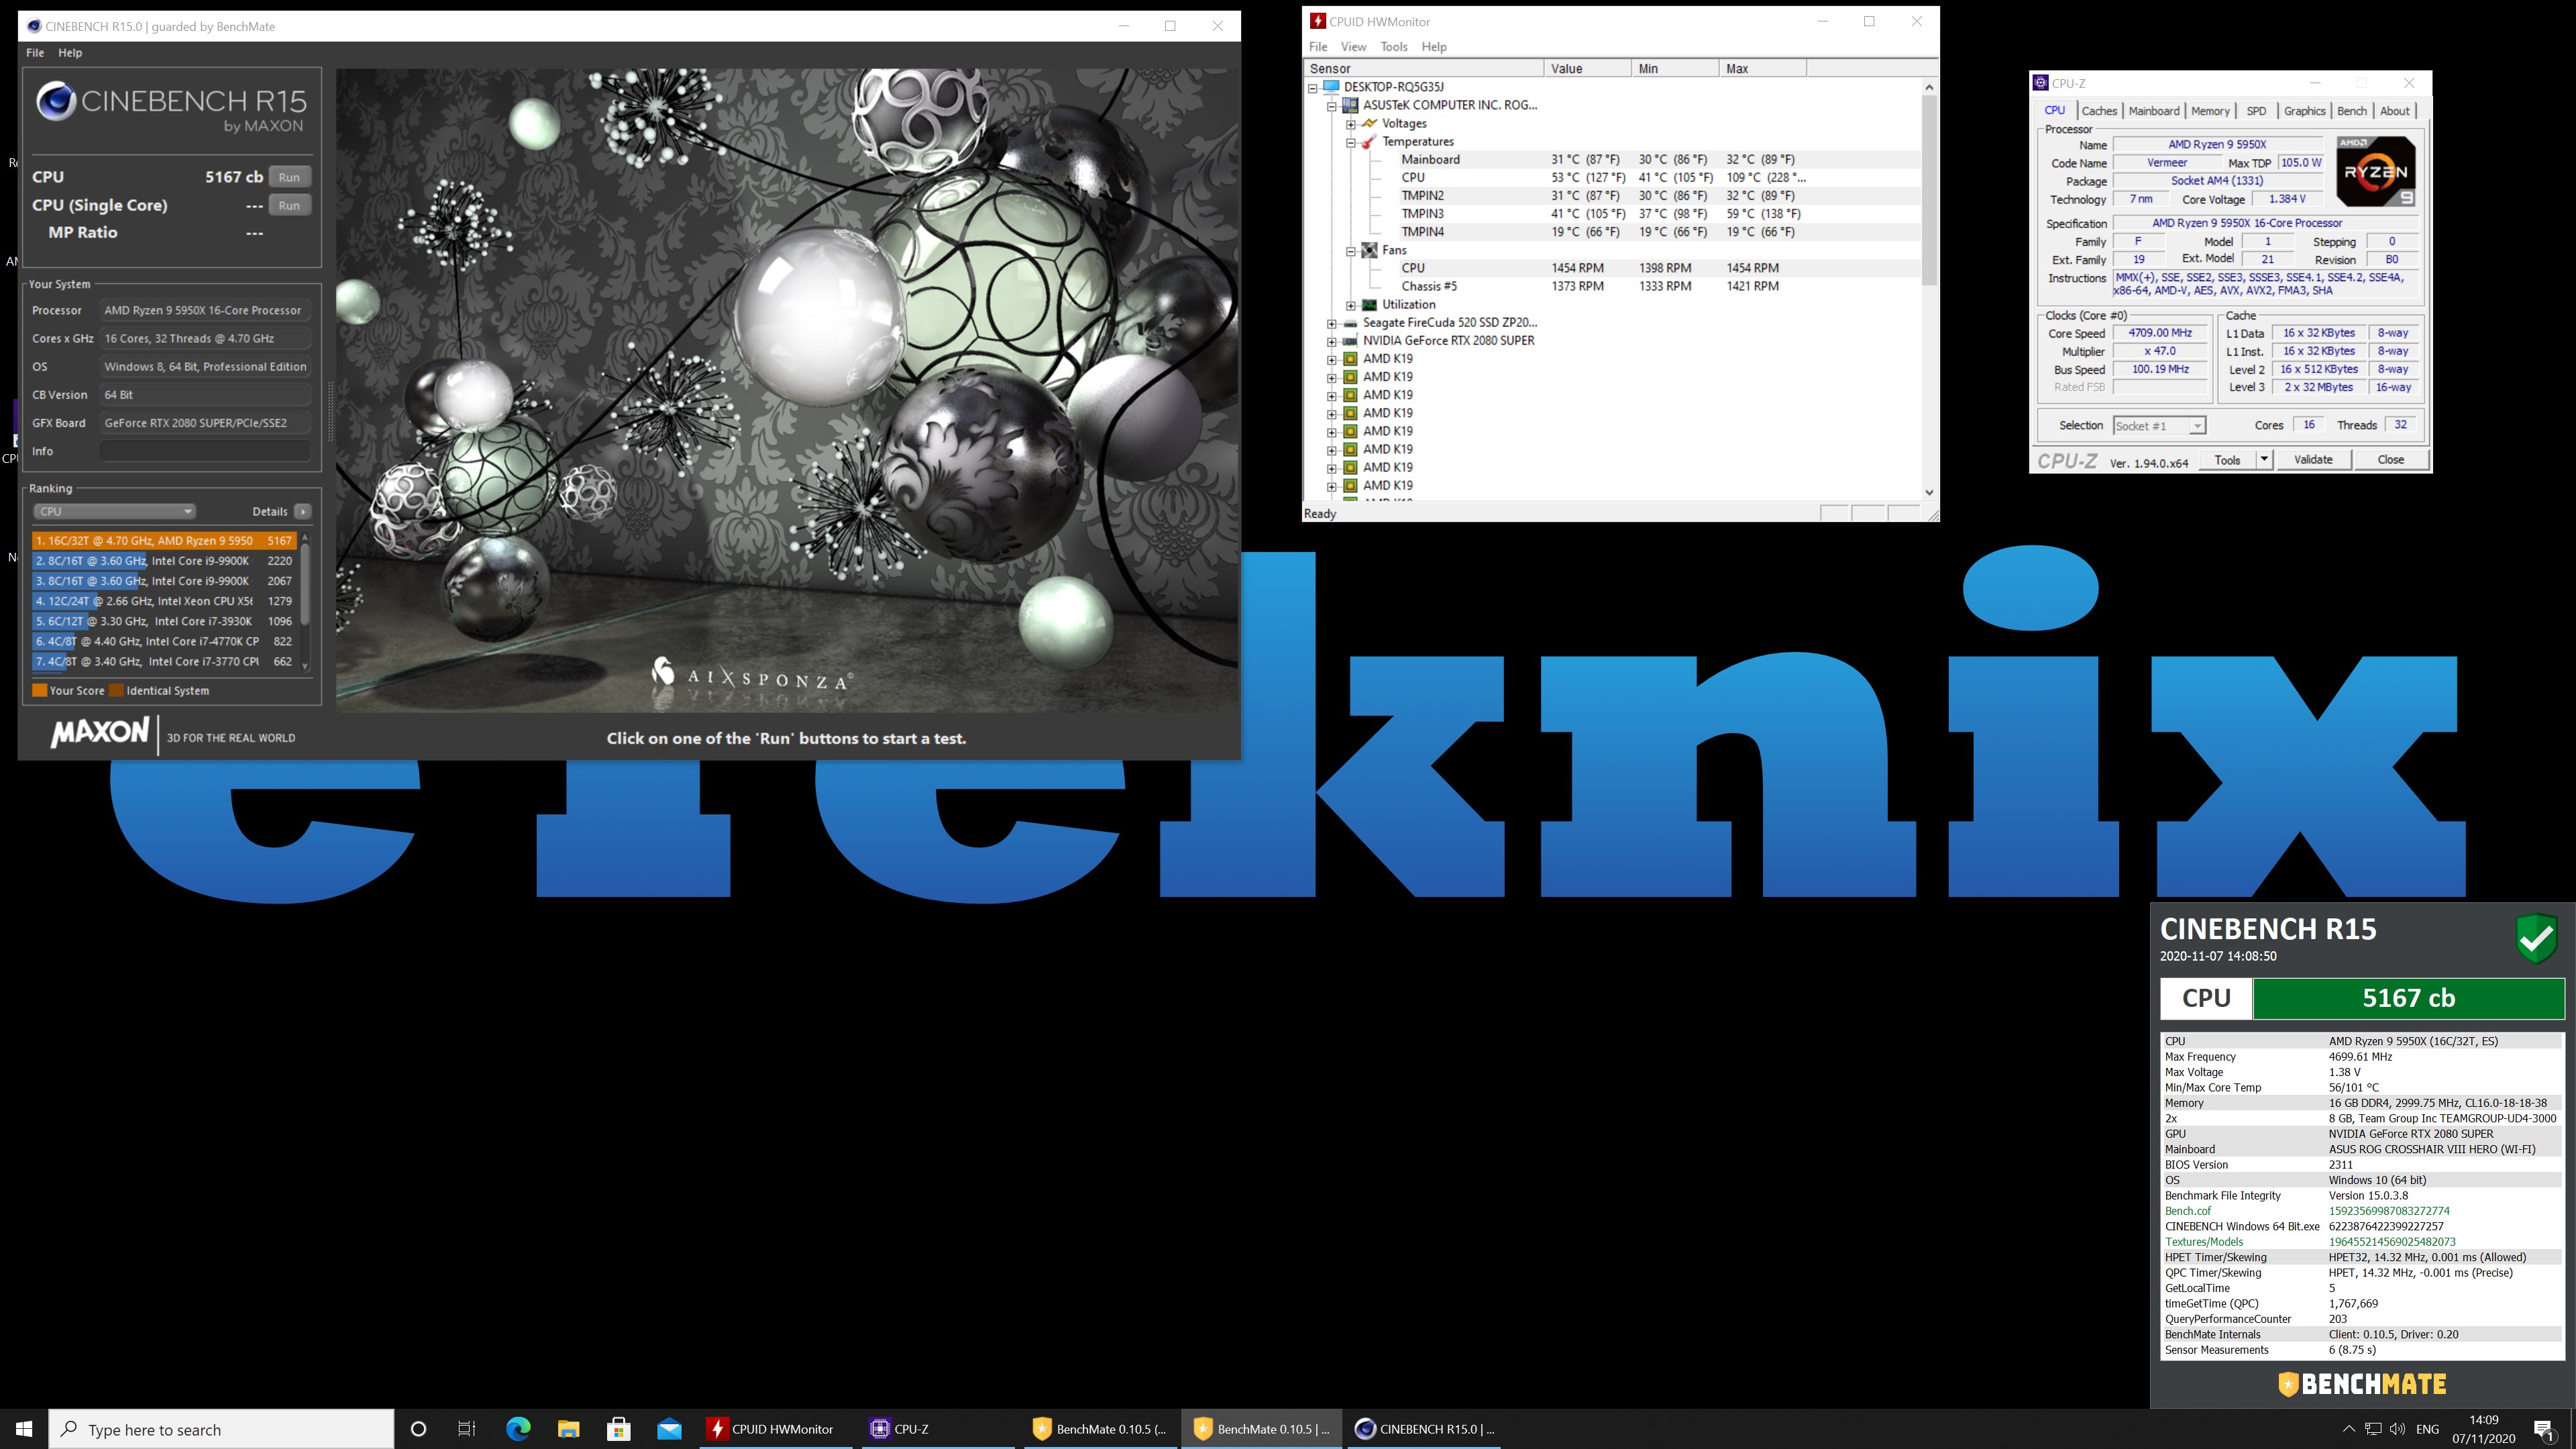The image size is (2576, 1449).
Task: Run the CPU multi-core benchmark
Action: [x=289, y=177]
